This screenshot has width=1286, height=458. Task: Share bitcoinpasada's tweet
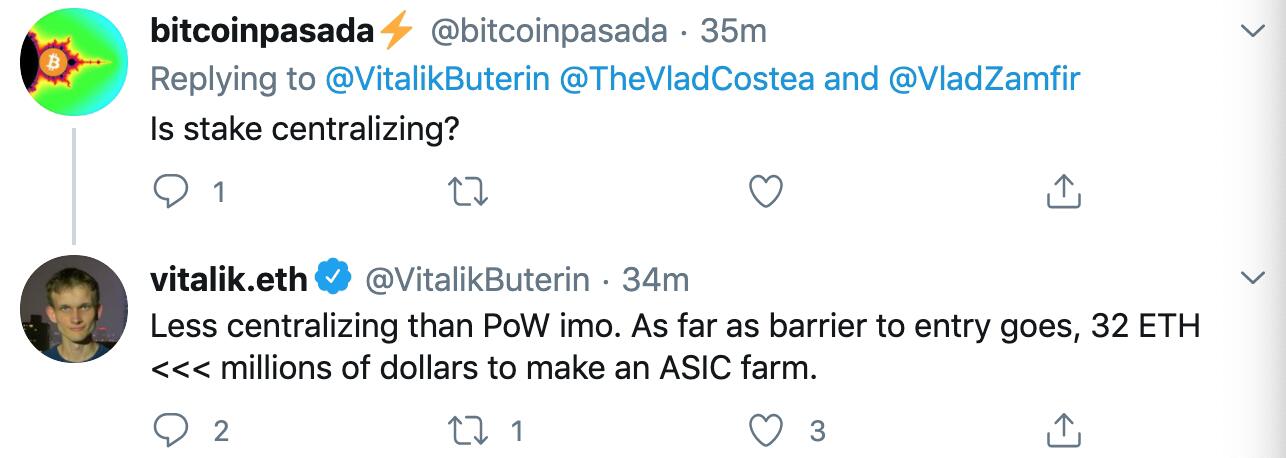1062,191
